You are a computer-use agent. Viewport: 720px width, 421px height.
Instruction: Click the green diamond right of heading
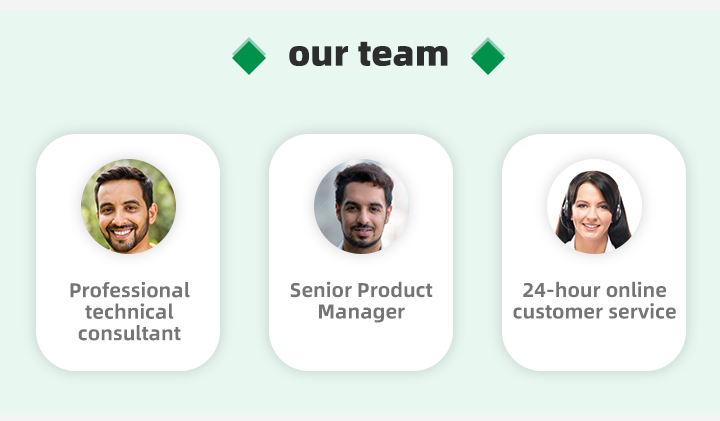click(487, 57)
